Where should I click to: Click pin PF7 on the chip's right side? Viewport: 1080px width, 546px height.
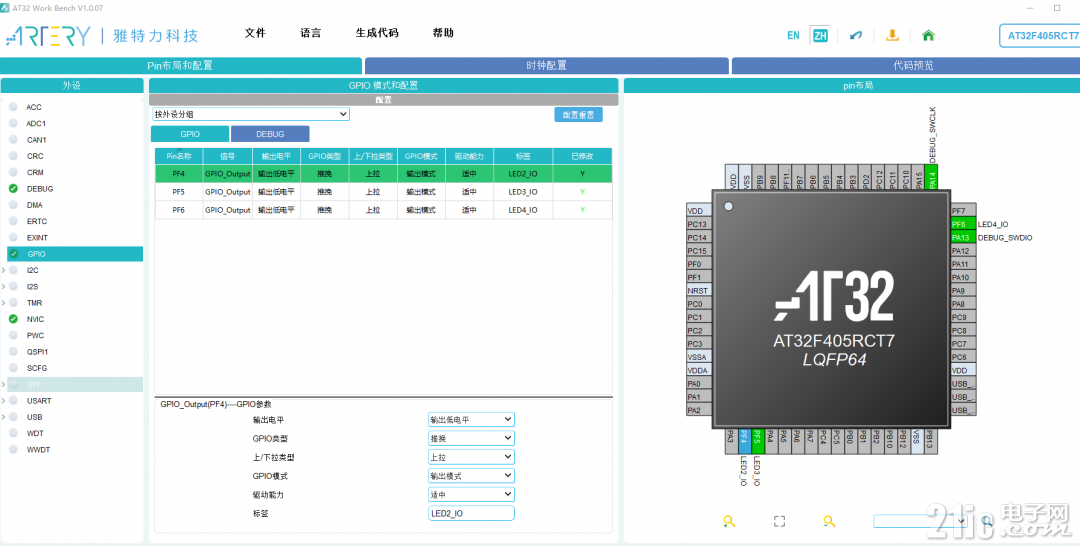[x=963, y=211]
